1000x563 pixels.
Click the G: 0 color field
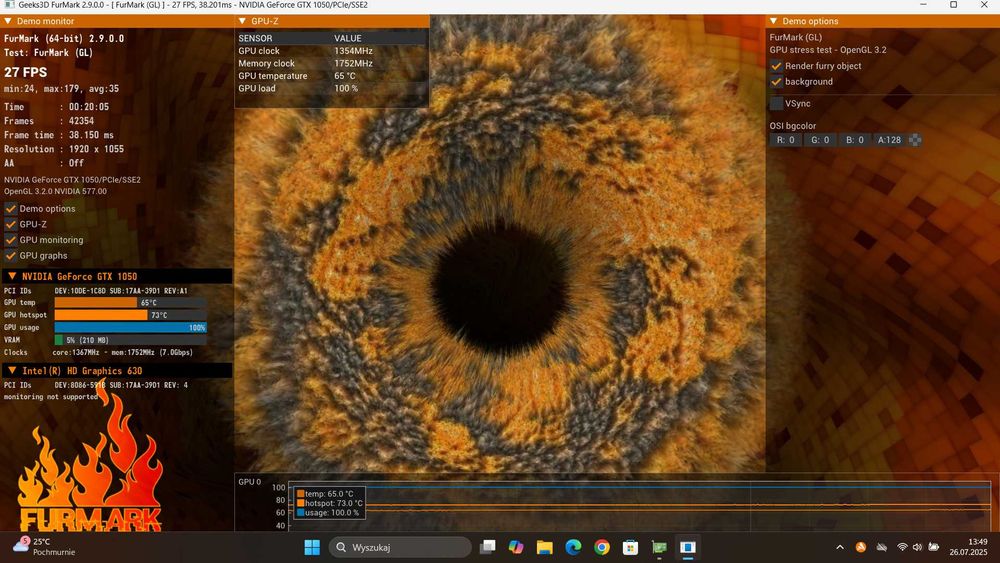(x=820, y=140)
